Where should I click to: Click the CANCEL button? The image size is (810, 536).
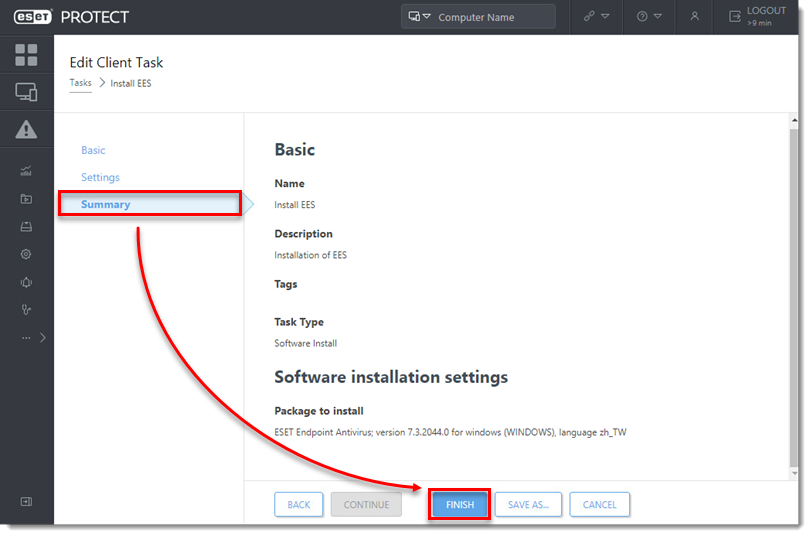[599, 505]
